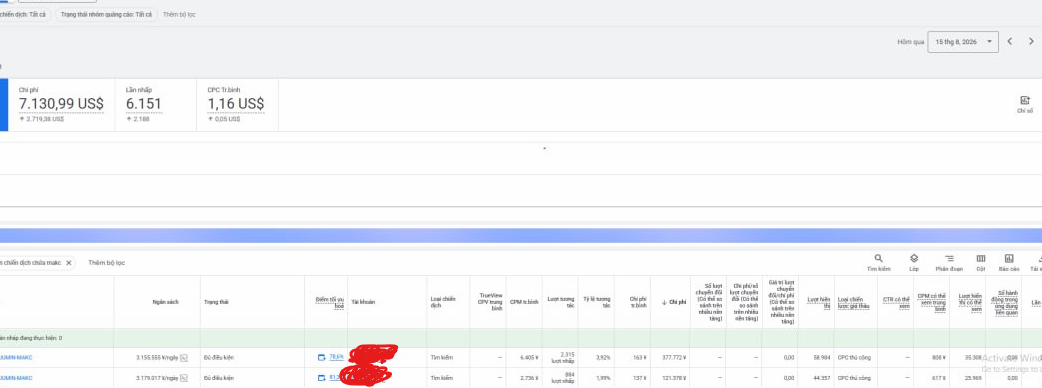Open the 78,6% optimization score link
The width and height of the screenshot is (1042, 388).
coord(336,357)
